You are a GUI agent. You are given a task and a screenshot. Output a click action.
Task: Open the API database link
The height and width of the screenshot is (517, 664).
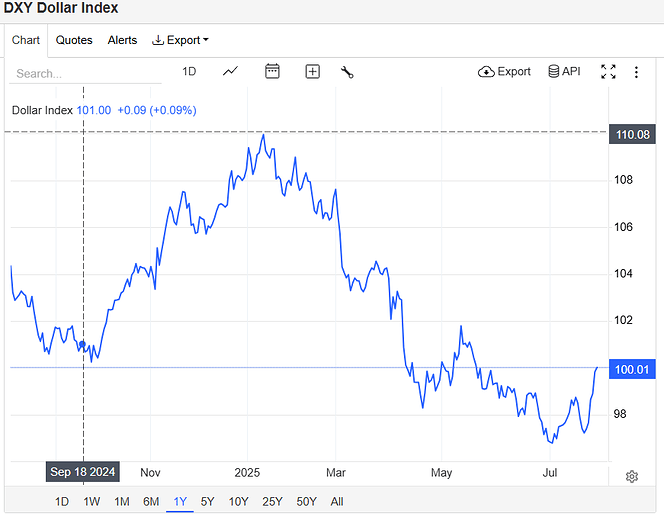tap(564, 71)
